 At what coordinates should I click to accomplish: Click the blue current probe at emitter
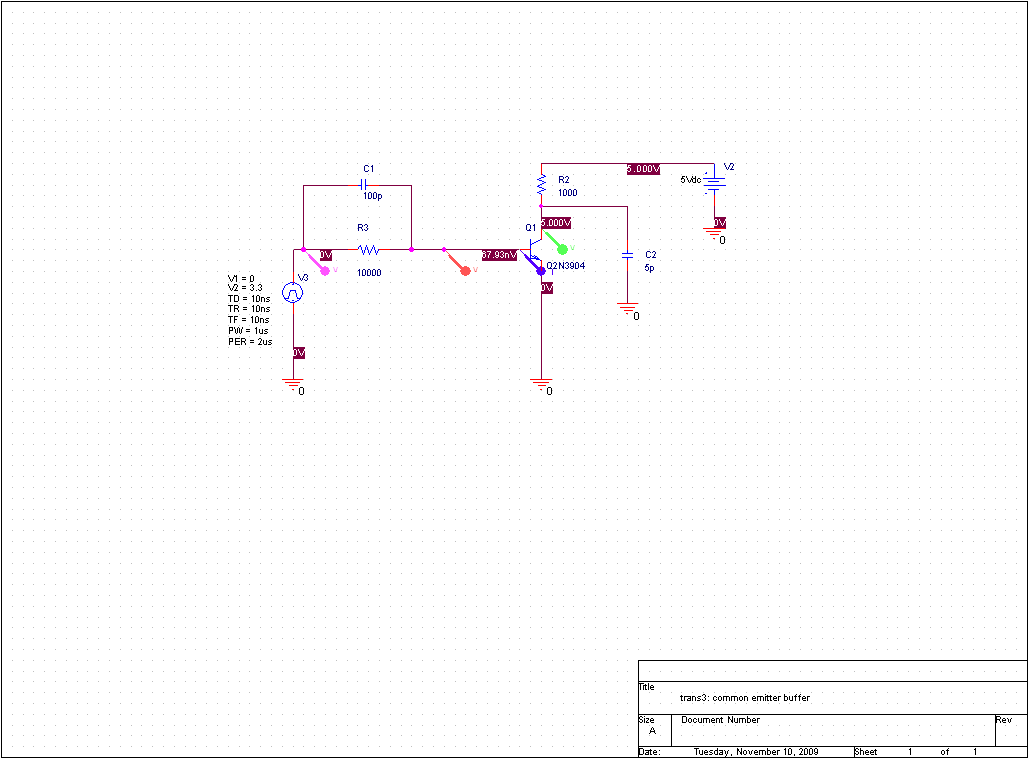tap(541, 270)
